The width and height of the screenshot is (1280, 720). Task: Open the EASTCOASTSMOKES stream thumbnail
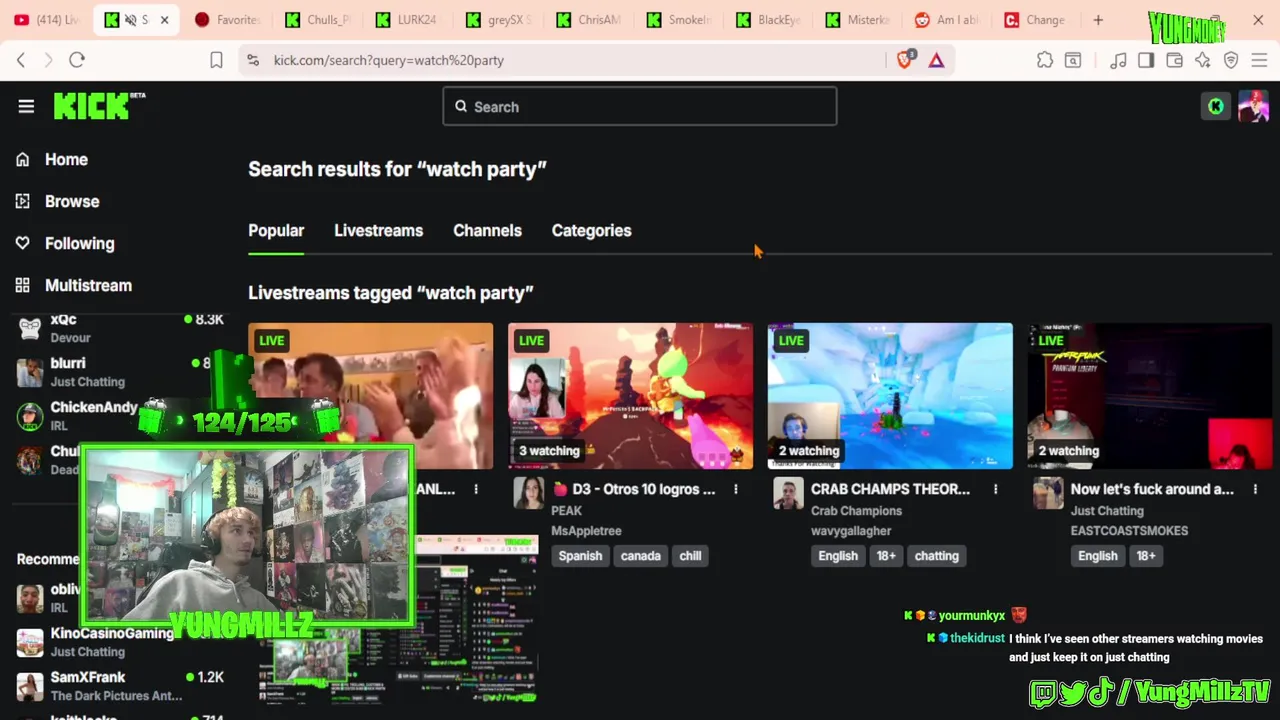tap(1150, 396)
